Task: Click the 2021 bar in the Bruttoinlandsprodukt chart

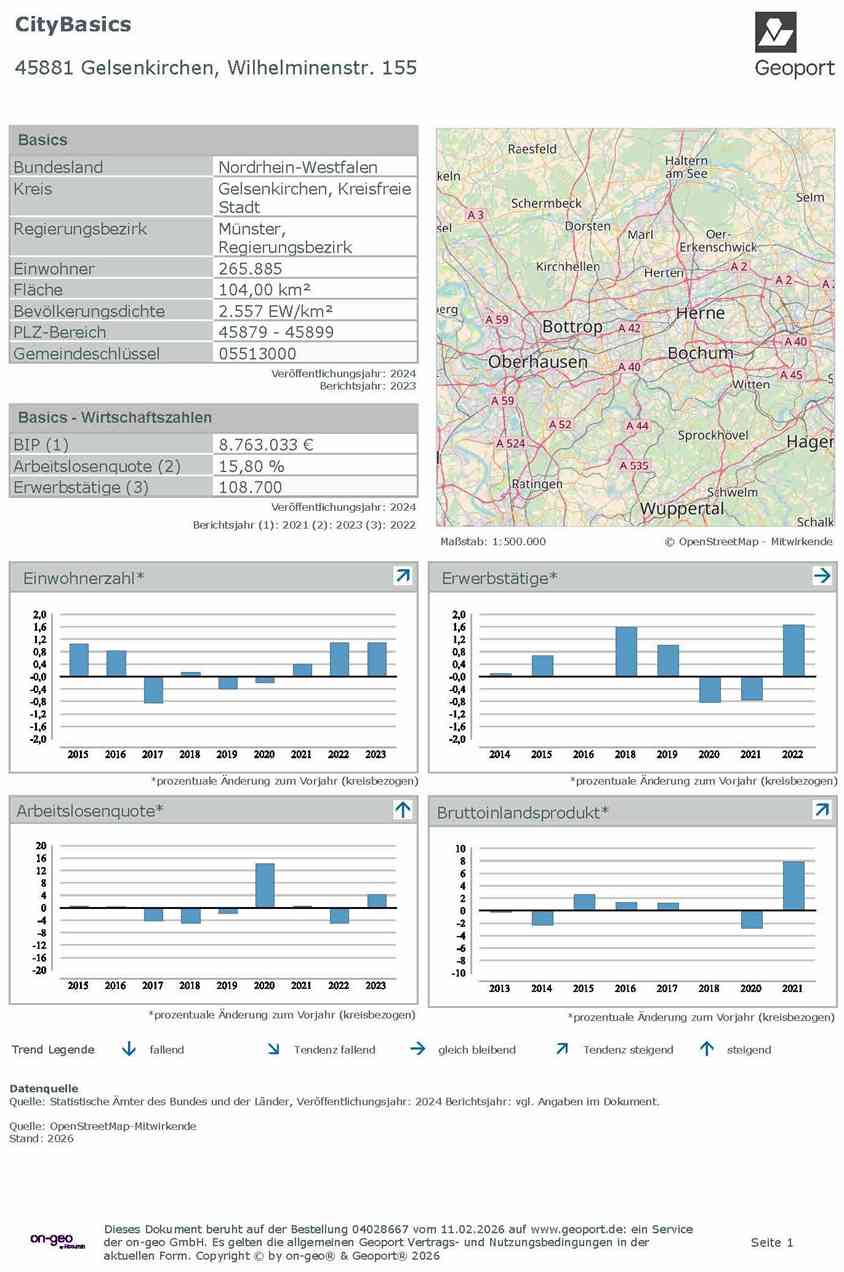Action: click(x=793, y=885)
